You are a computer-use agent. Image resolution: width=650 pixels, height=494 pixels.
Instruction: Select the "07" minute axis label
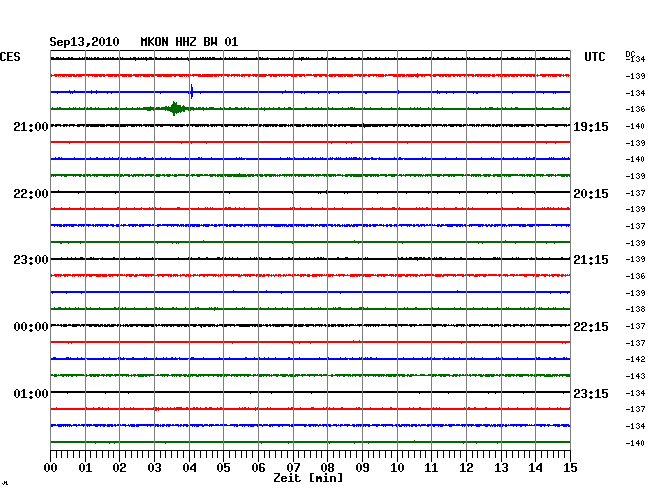pyautogui.click(x=293, y=468)
